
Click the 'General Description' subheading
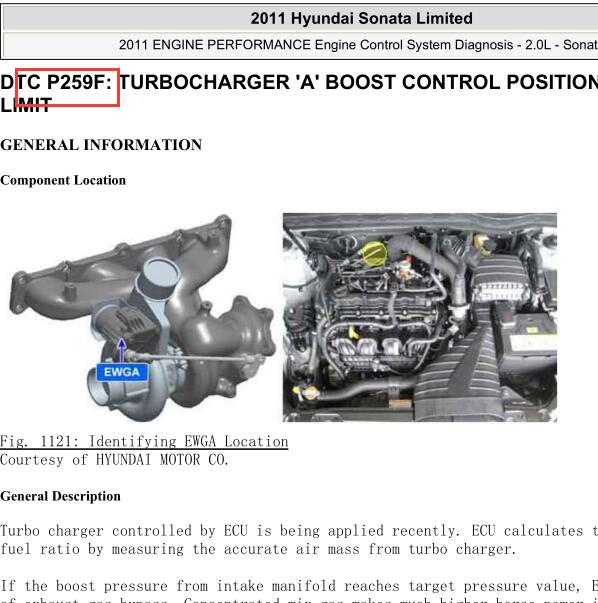60,496
